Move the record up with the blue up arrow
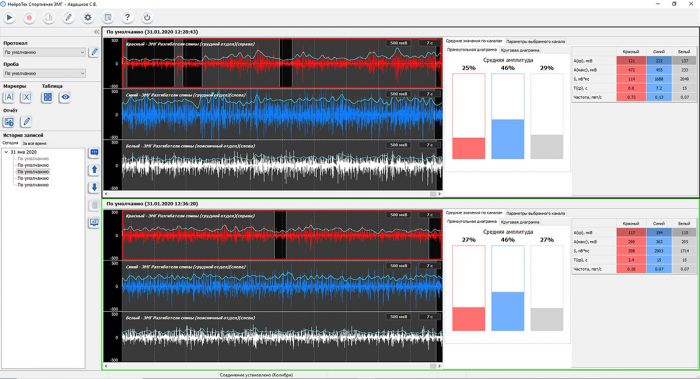The height and width of the screenshot is (379, 700). tap(94, 170)
